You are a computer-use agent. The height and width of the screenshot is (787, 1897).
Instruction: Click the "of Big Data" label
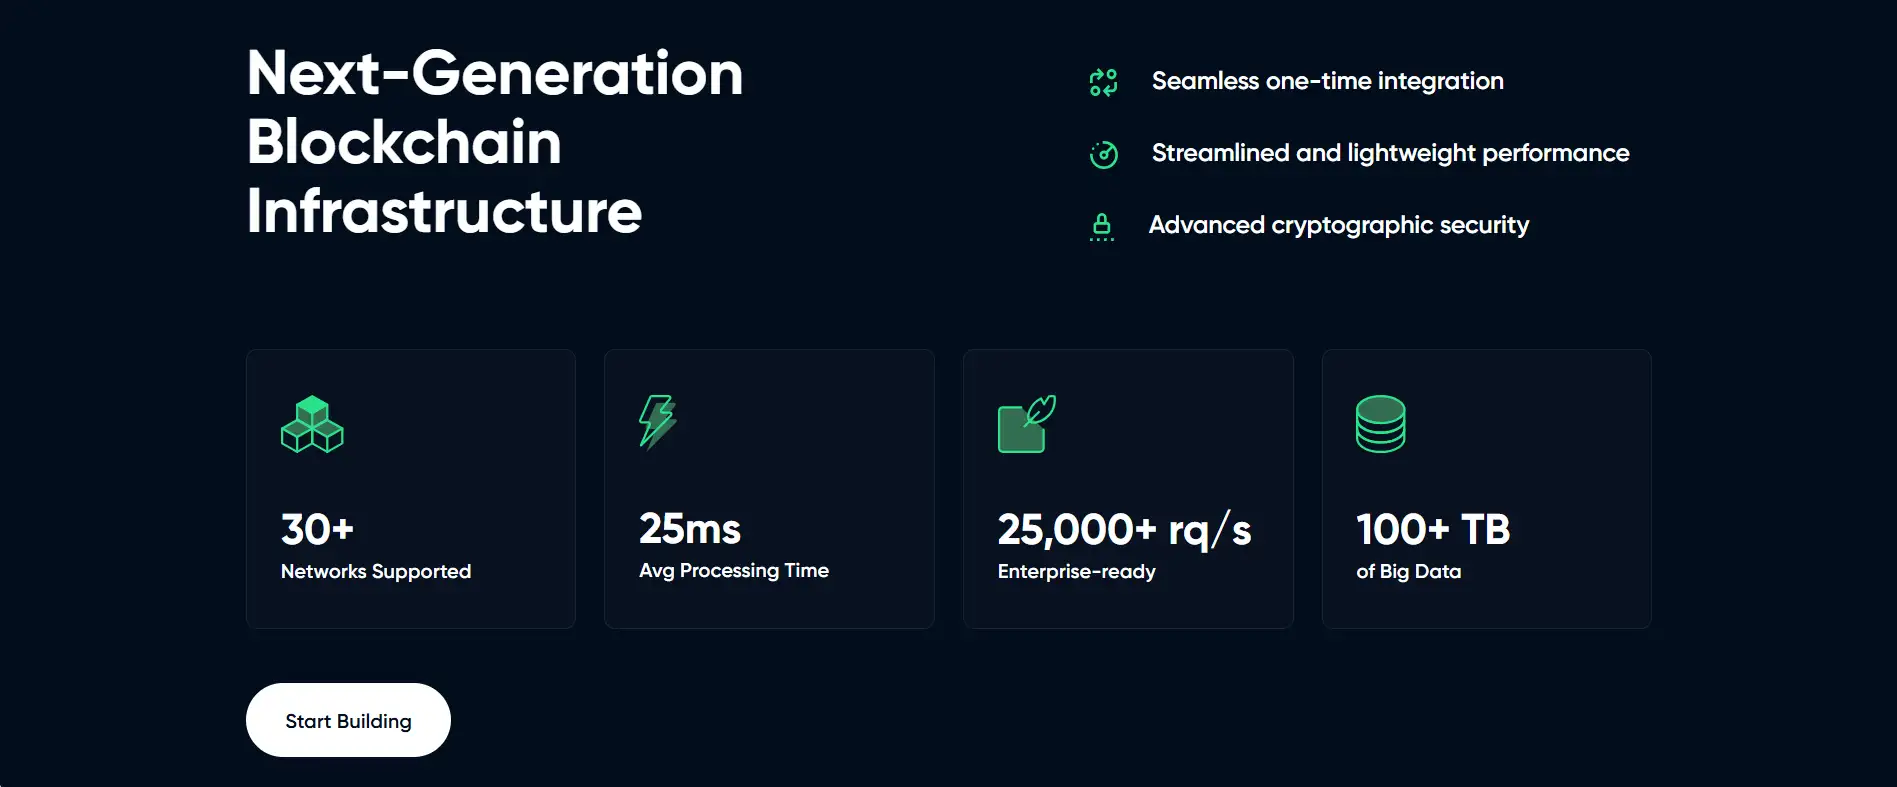coord(1408,571)
